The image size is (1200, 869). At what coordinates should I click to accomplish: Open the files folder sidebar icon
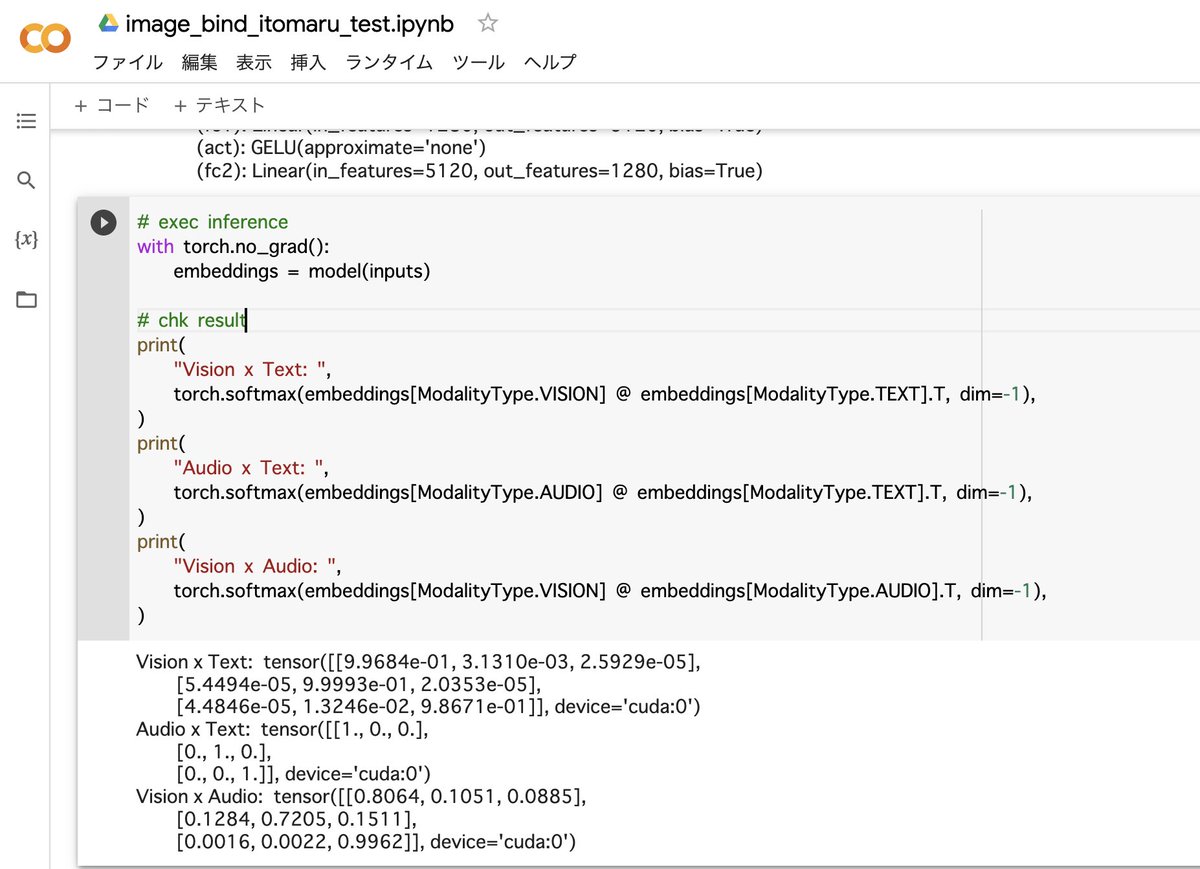pos(26,299)
